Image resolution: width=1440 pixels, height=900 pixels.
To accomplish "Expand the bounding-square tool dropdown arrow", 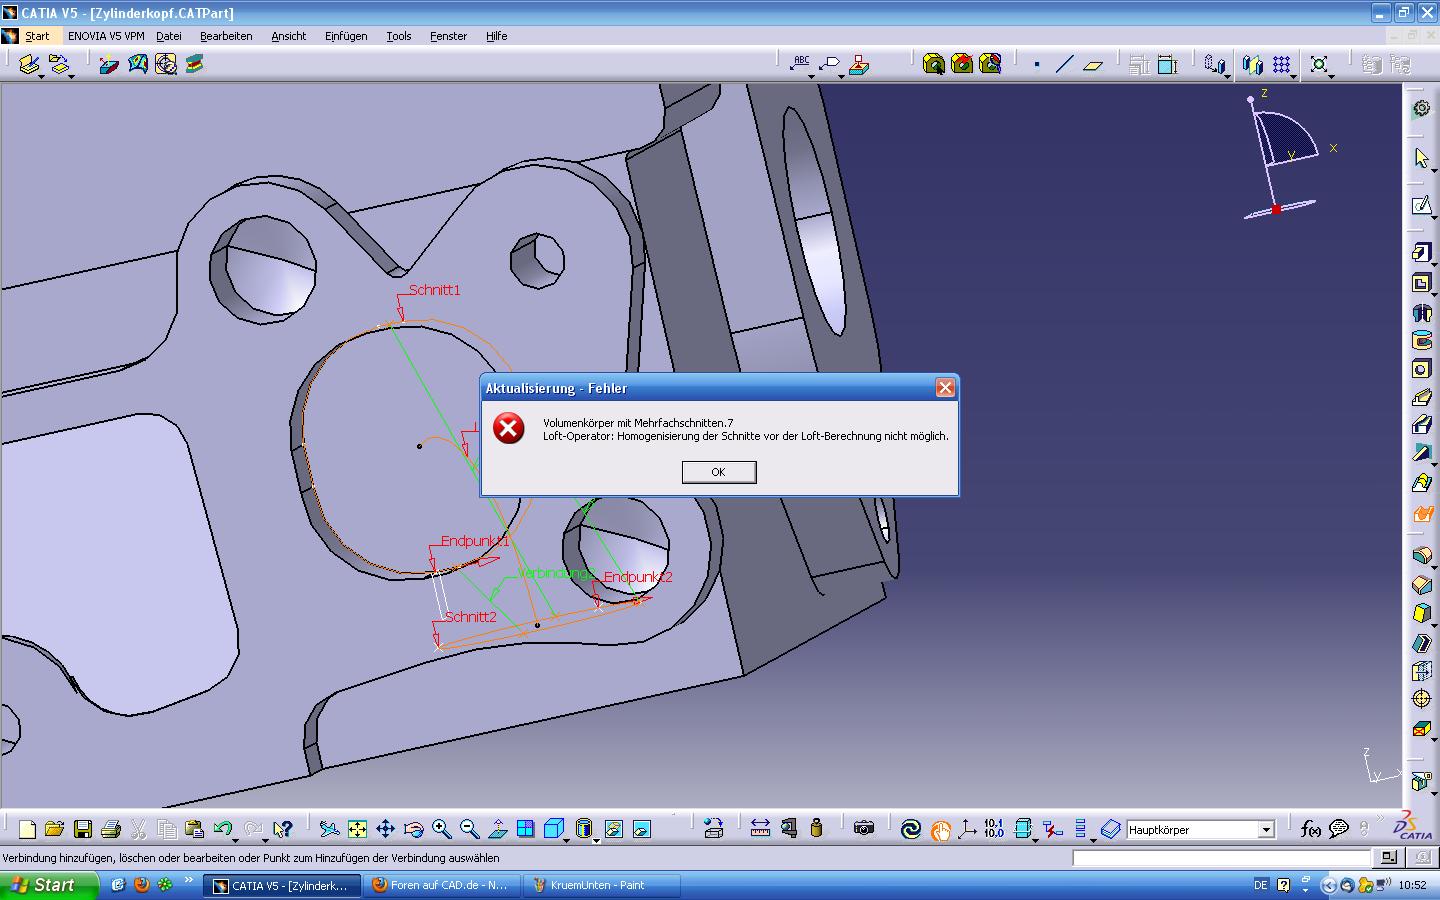I will (x=1332, y=77).
